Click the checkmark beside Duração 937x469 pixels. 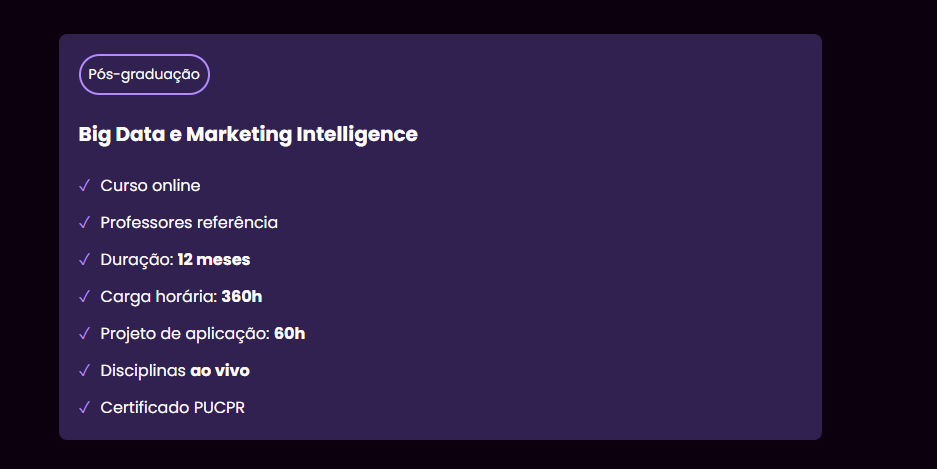(84, 259)
